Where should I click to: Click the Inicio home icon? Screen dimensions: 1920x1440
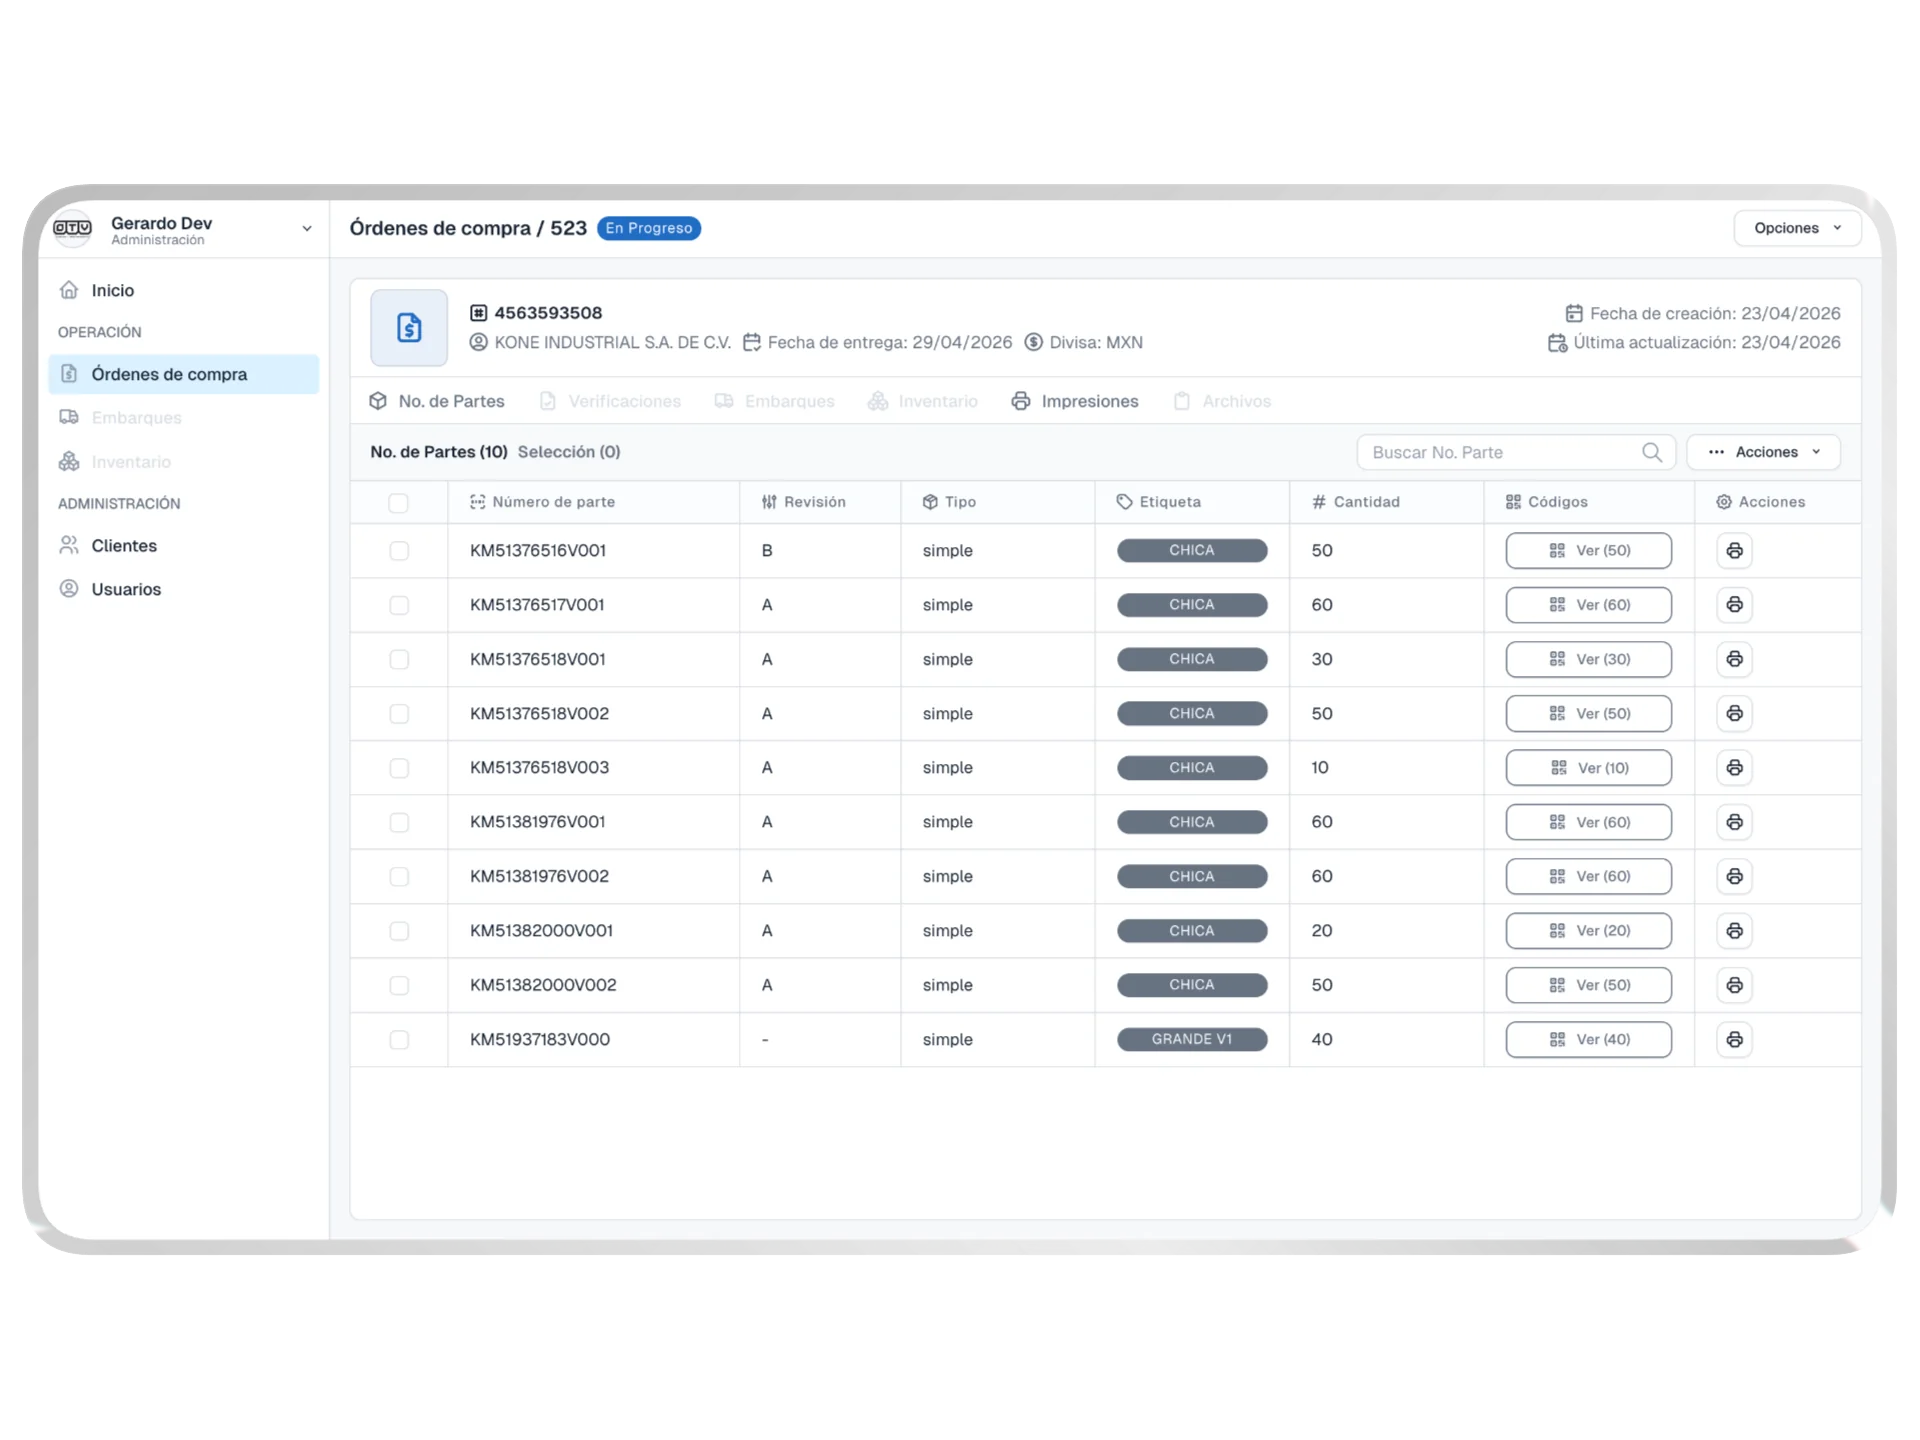(x=69, y=290)
